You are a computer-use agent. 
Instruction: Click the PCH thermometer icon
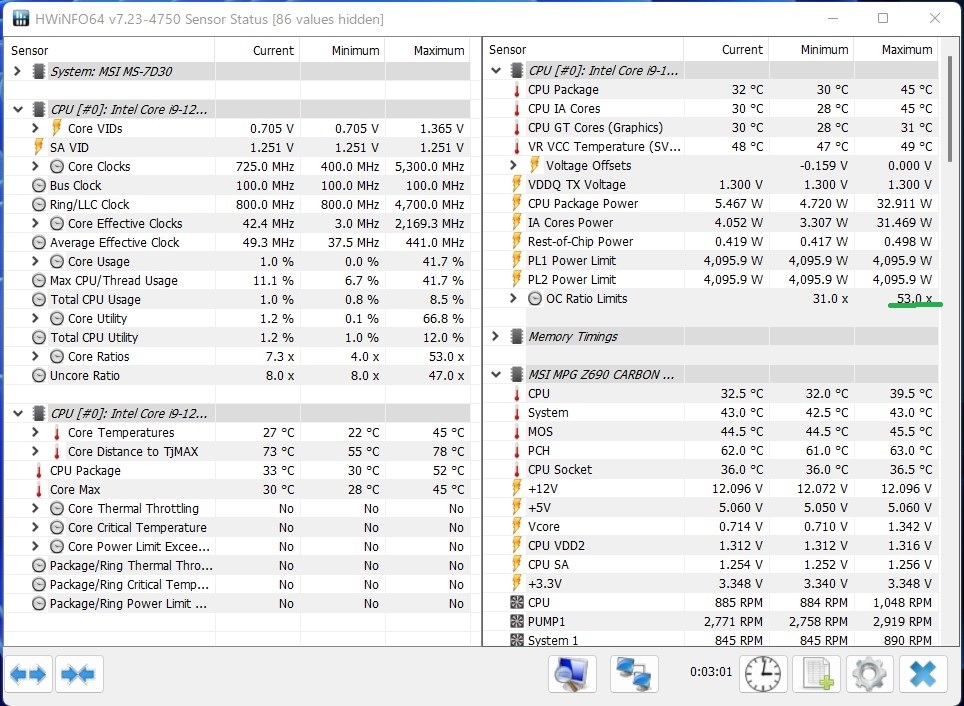pyautogui.click(x=517, y=451)
